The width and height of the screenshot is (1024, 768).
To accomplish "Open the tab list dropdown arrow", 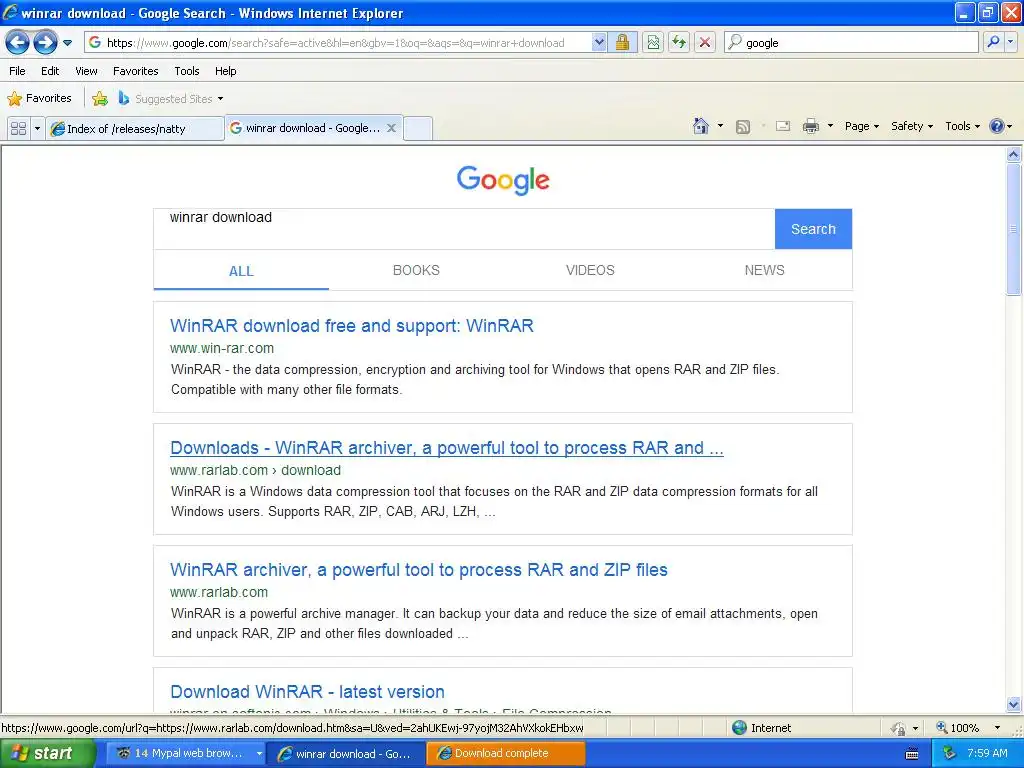I will pyautogui.click(x=37, y=128).
